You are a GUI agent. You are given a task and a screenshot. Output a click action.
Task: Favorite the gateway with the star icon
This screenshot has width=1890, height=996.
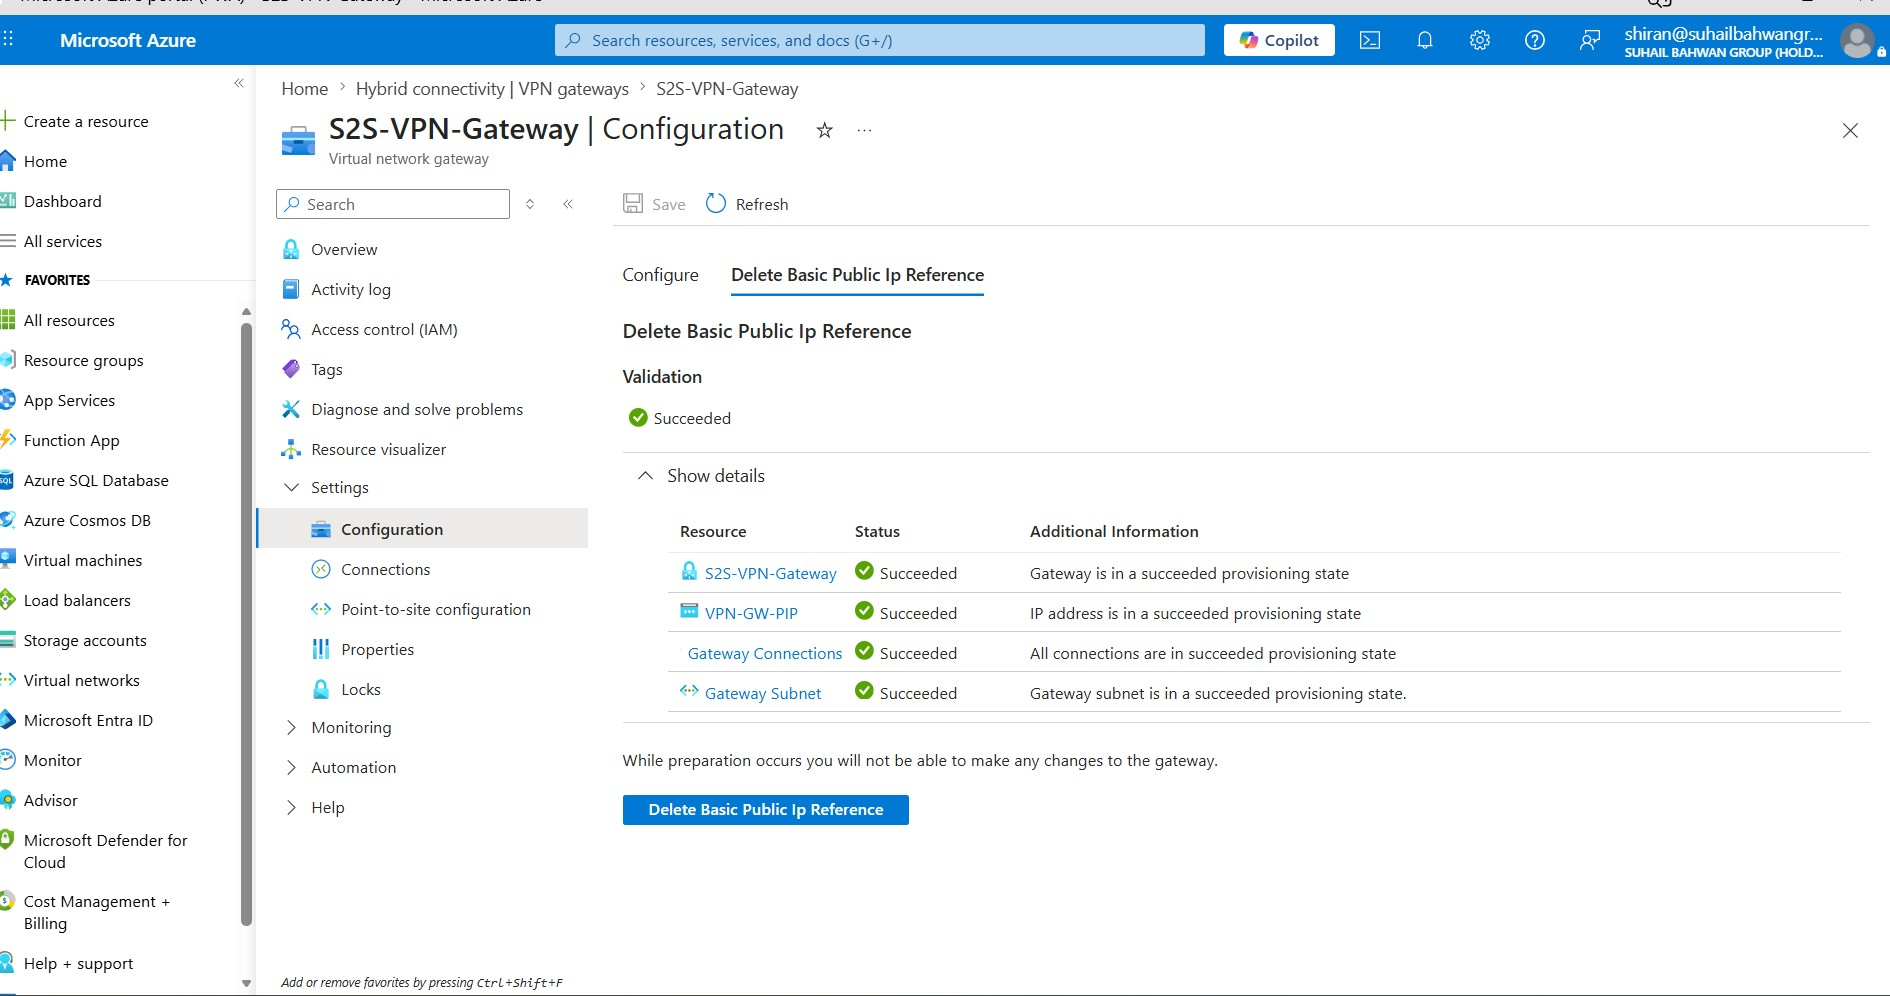click(x=825, y=130)
